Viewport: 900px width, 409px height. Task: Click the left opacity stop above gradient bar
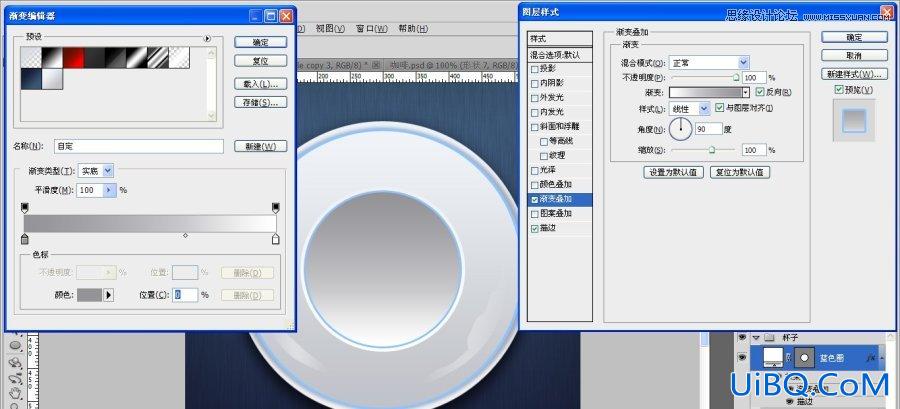click(x=24, y=208)
